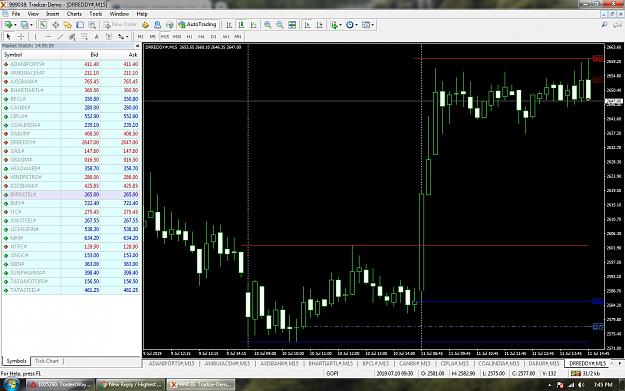This screenshot has height=391, width=625.
Task: Open the CIPLA#,M15 chart tab
Action: pyautogui.click(x=454, y=363)
